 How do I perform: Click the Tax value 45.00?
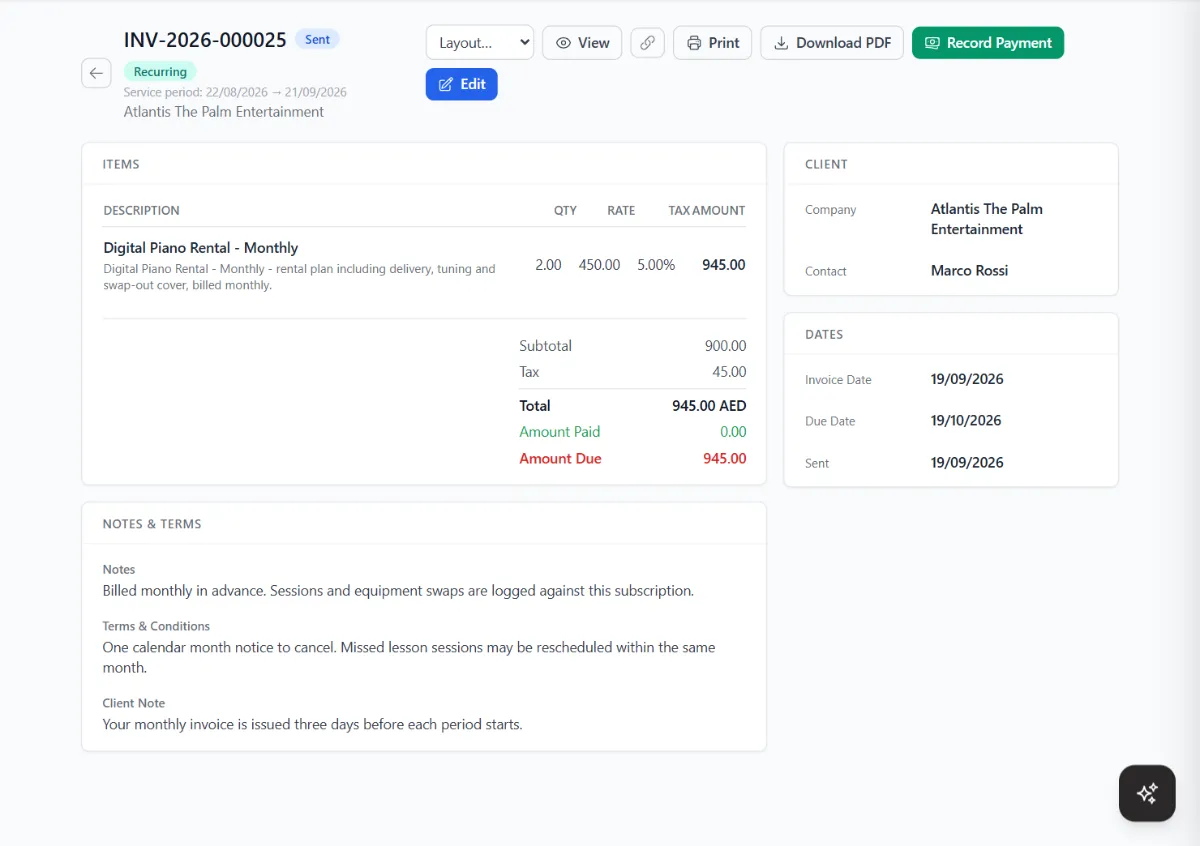coord(729,372)
